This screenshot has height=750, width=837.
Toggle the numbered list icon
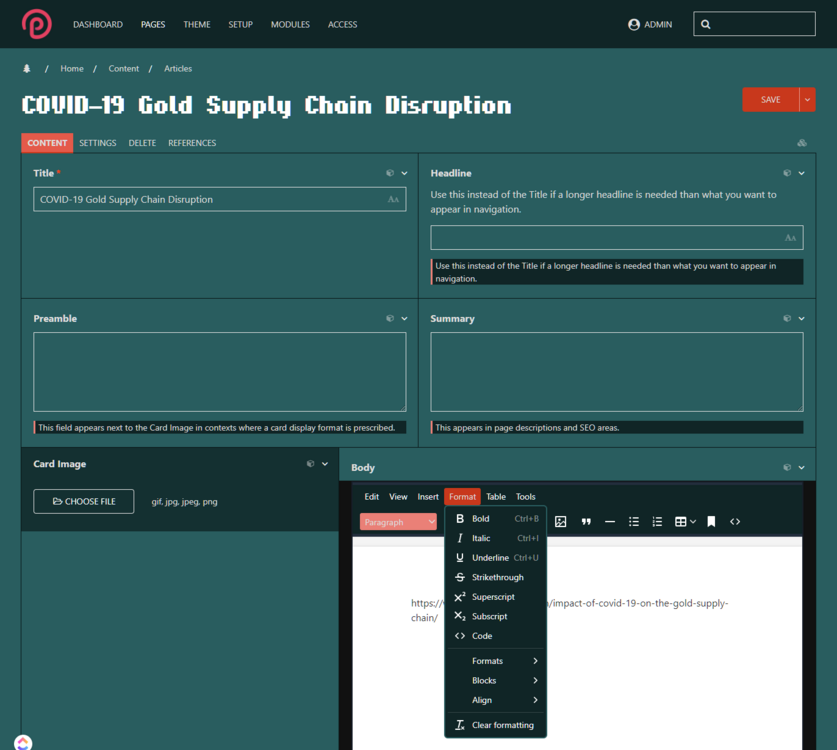[657, 522]
